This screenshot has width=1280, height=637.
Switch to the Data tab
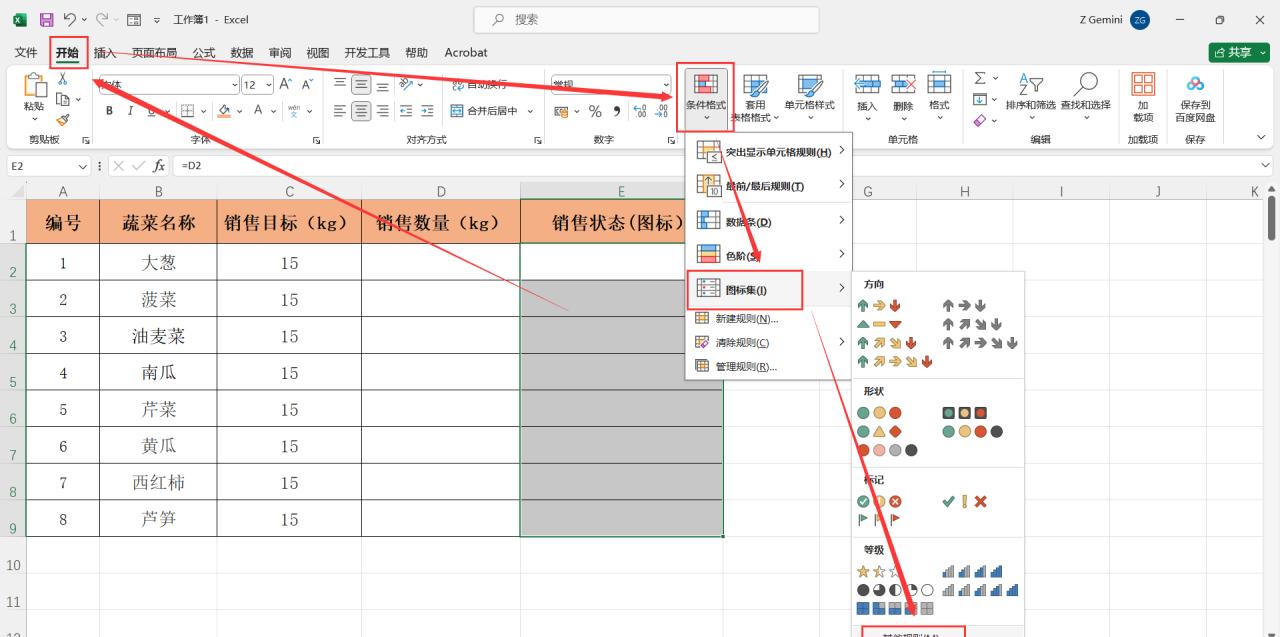tap(242, 52)
